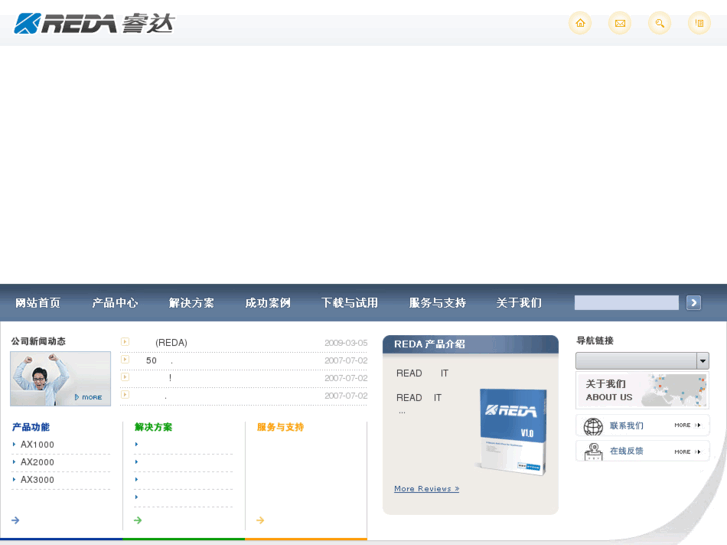
Task: Click the 公司新闻动态 heading
Action: [38, 341]
